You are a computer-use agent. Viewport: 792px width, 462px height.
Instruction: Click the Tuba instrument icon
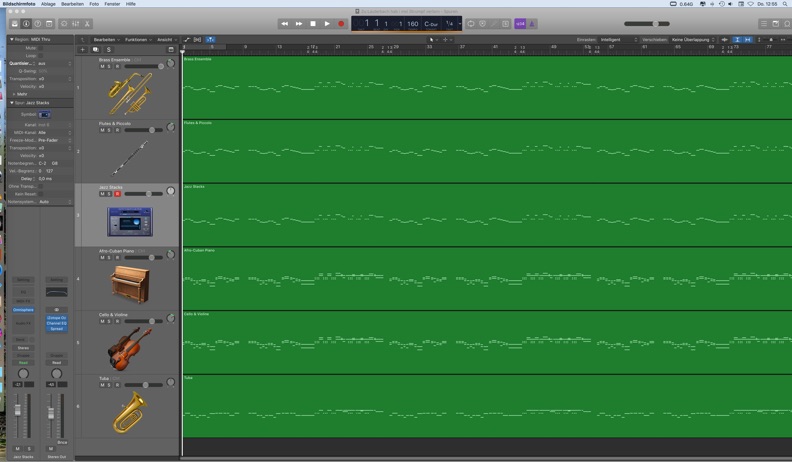[130, 413]
